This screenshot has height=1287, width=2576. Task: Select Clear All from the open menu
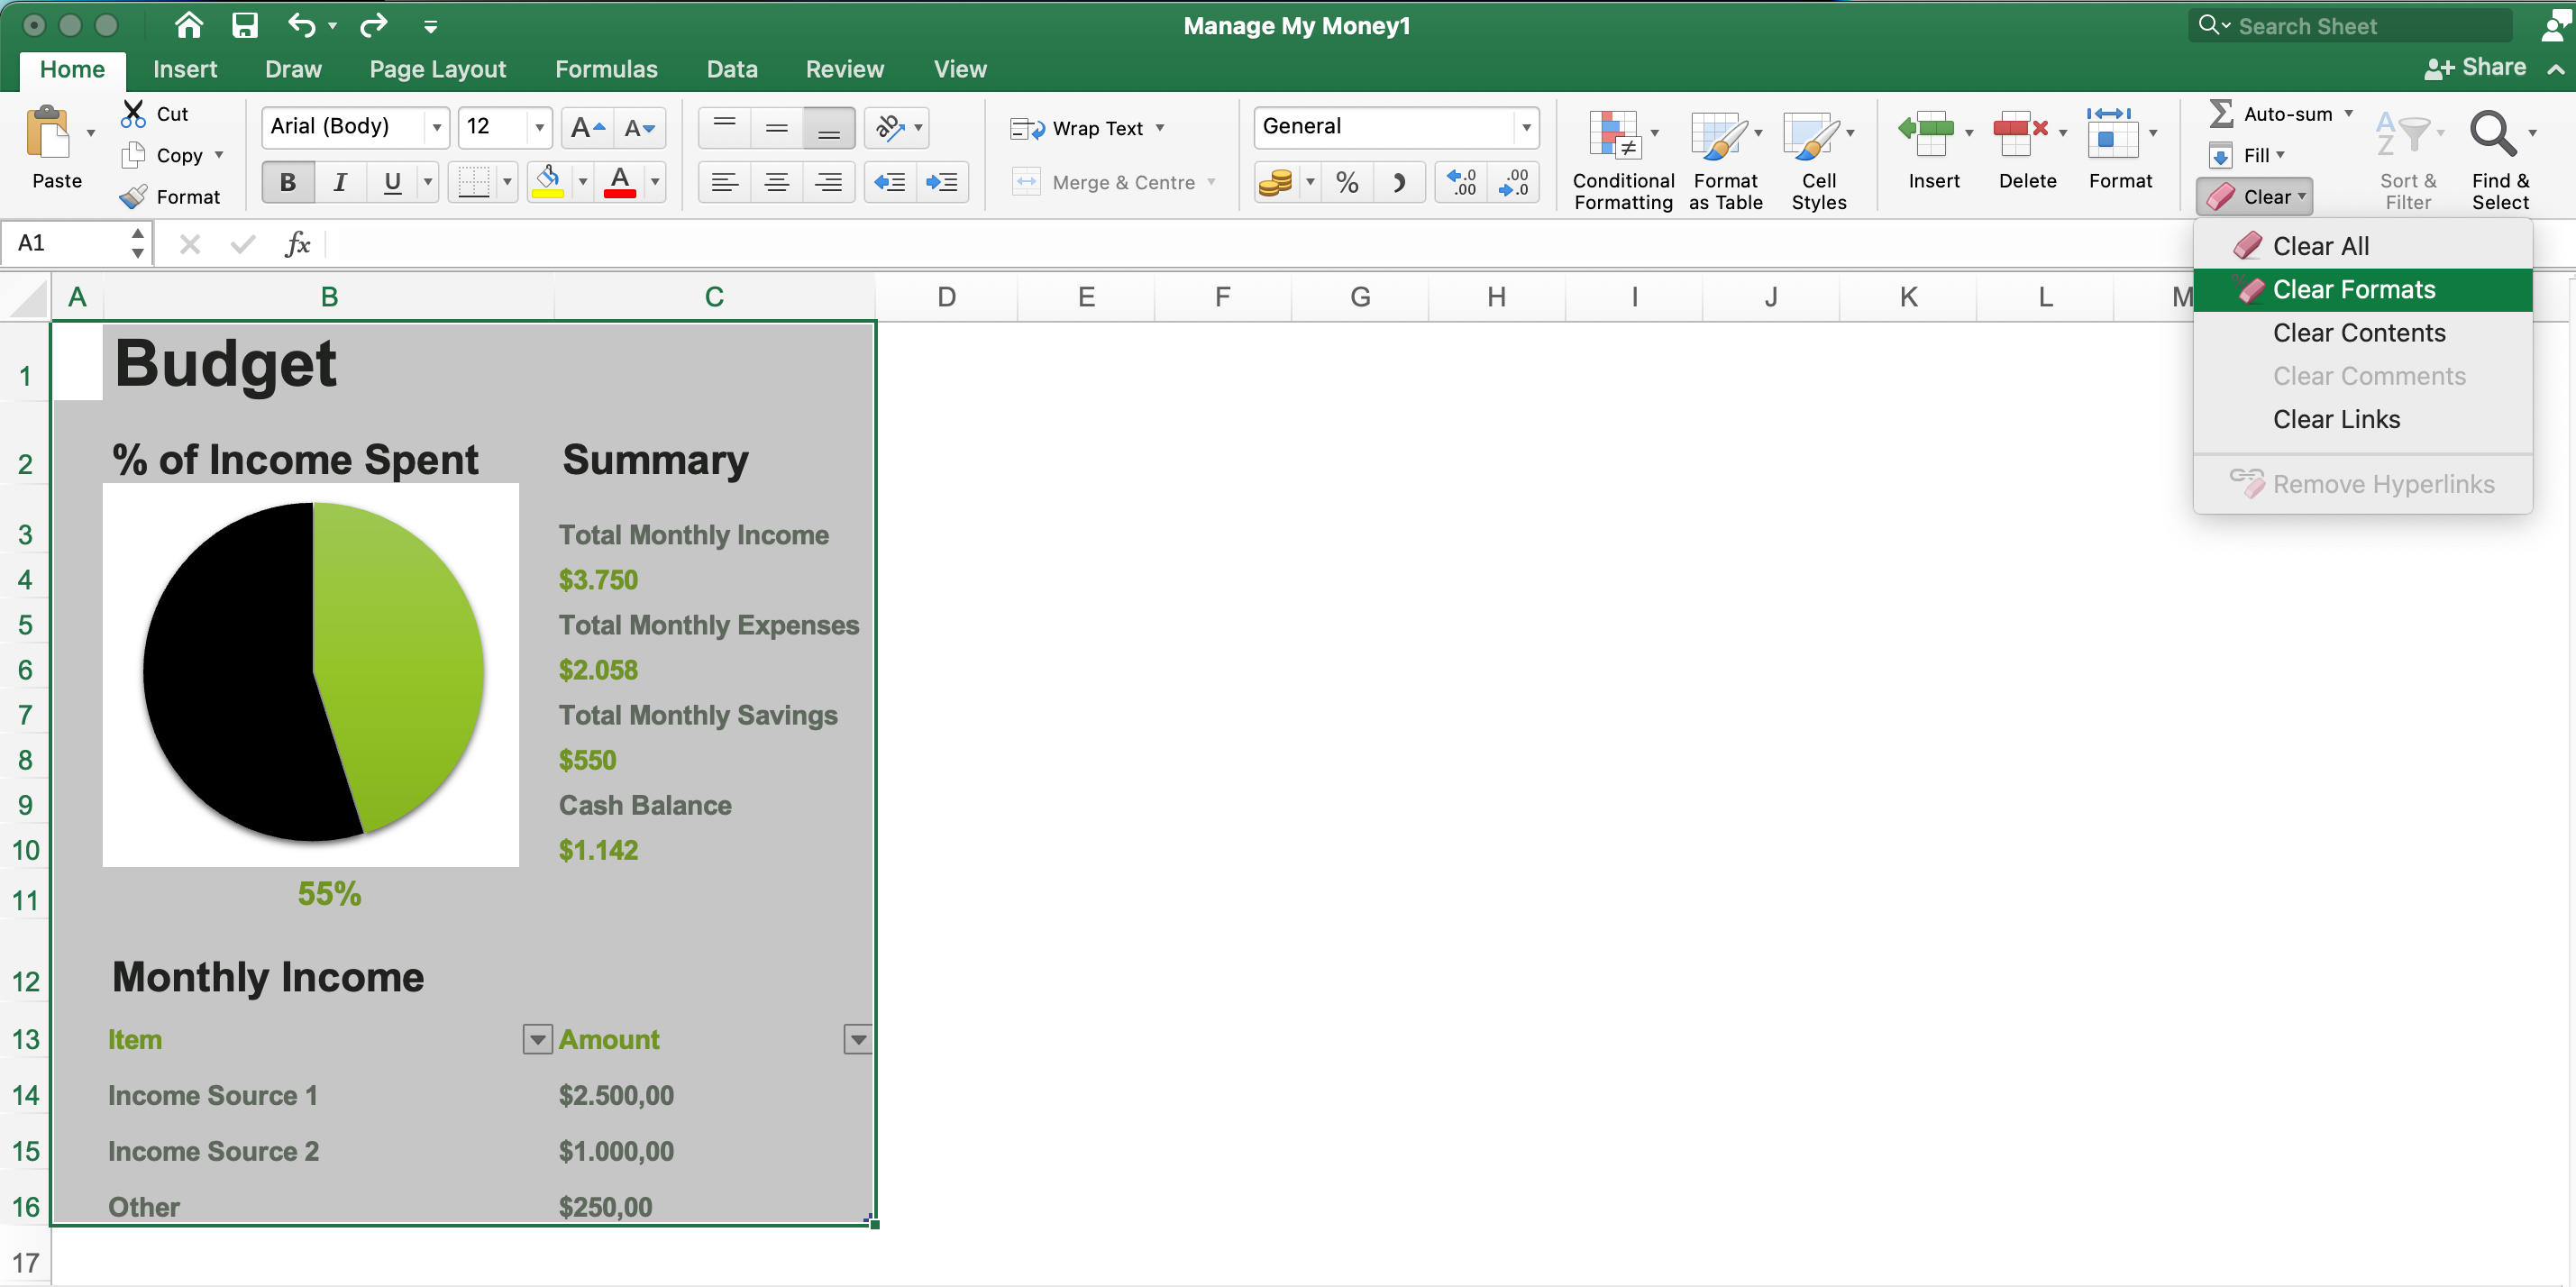click(x=2321, y=245)
